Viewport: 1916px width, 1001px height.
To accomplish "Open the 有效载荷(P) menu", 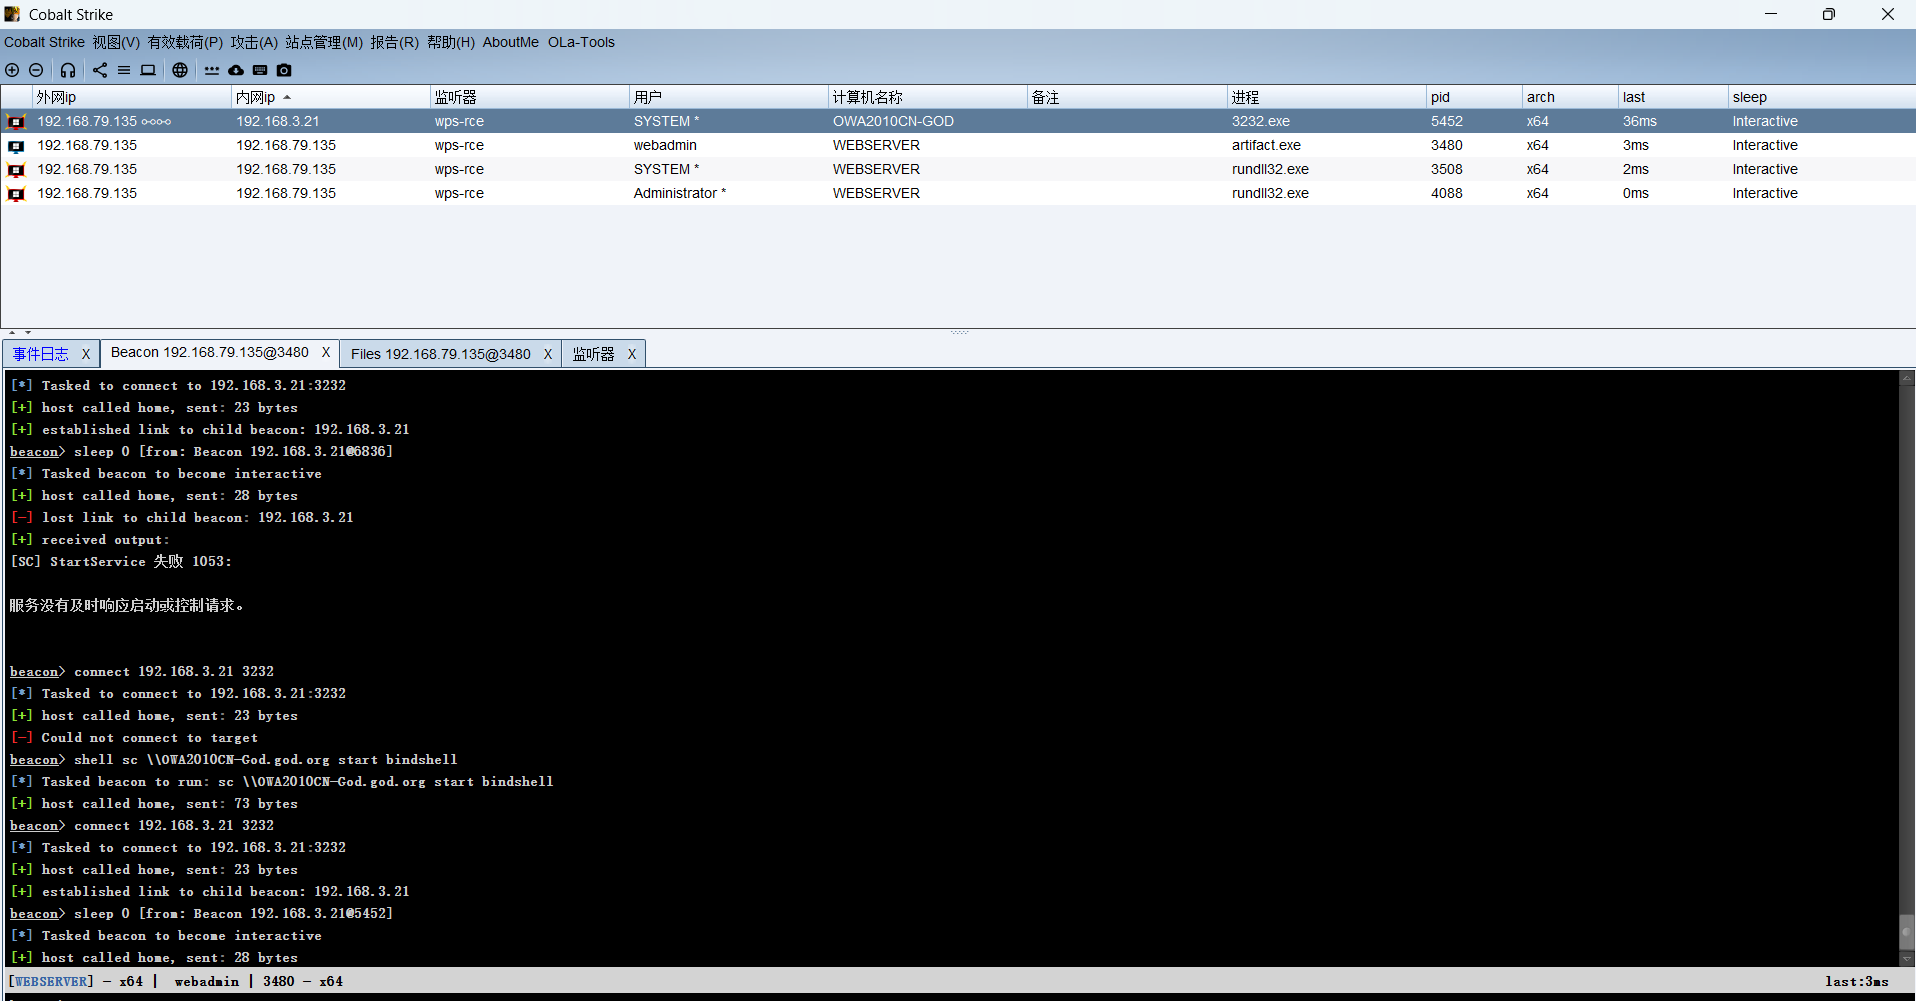I will pos(185,42).
